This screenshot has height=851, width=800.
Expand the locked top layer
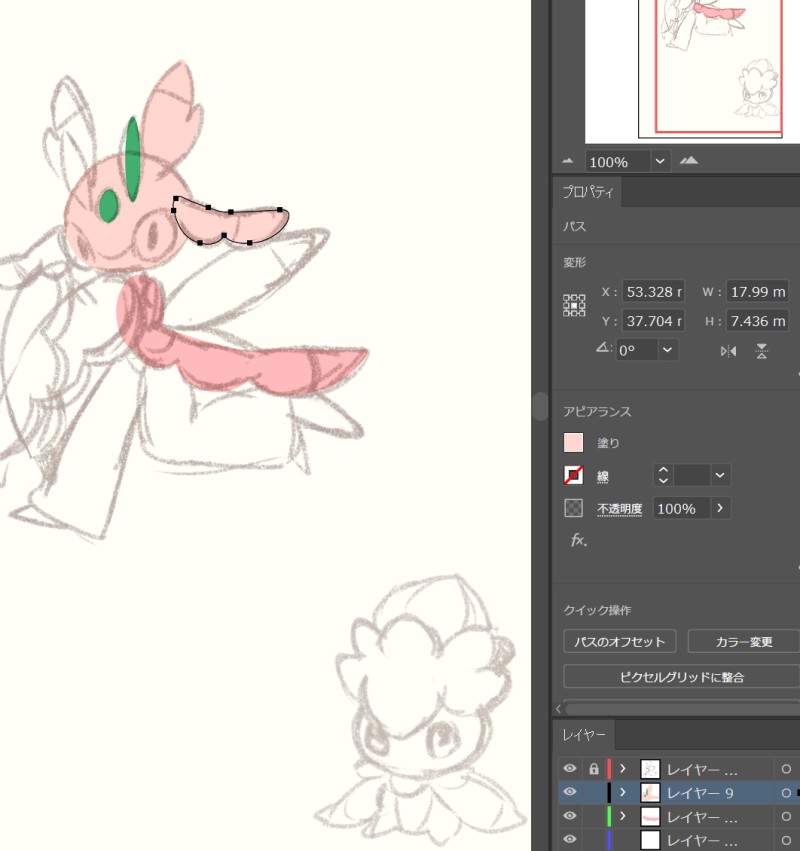click(x=623, y=769)
